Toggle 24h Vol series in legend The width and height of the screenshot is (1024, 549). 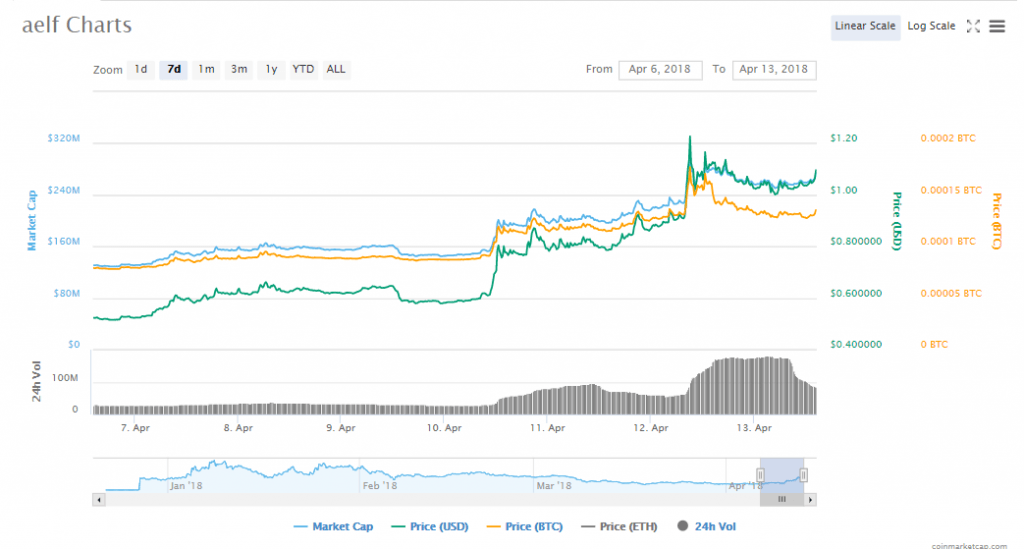coord(707,526)
